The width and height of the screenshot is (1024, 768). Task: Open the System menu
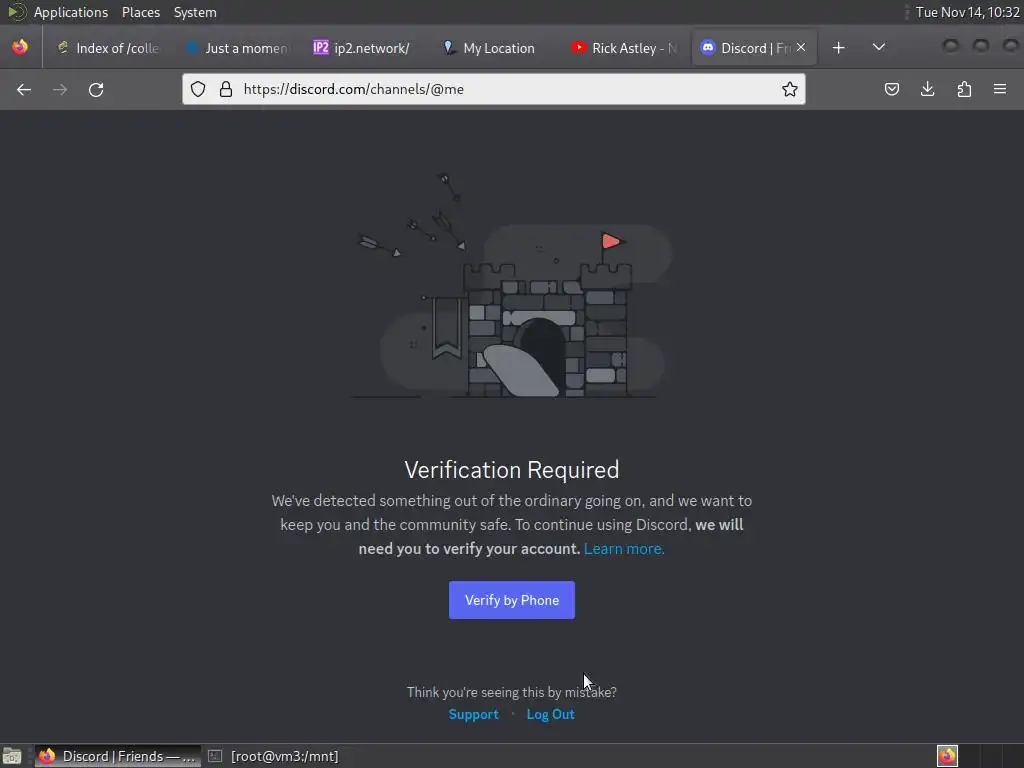point(195,12)
